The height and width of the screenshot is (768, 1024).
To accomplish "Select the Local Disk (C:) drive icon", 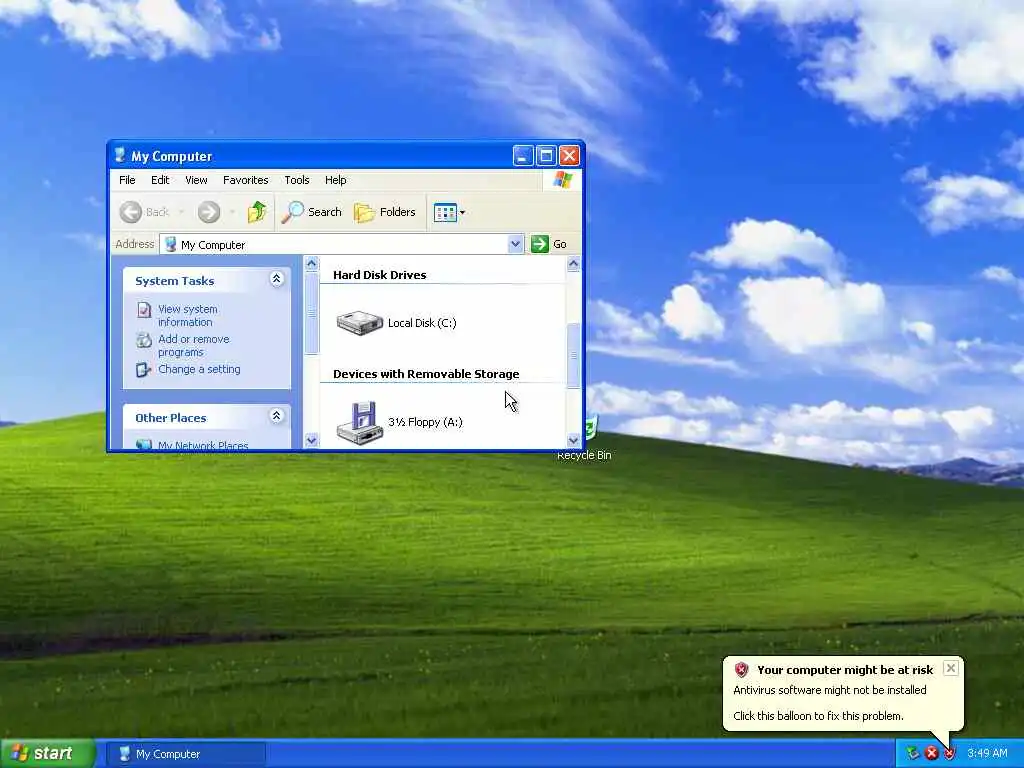I will pyautogui.click(x=359, y=323).
